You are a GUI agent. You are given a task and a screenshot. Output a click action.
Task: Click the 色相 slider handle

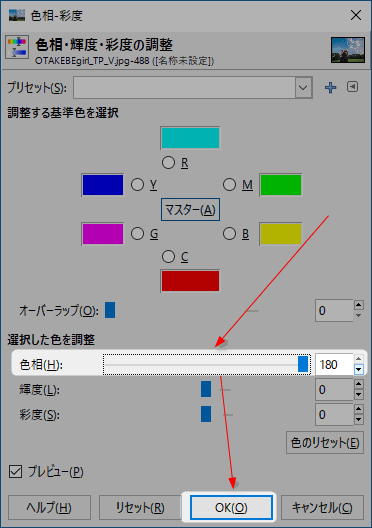(303, 364)
